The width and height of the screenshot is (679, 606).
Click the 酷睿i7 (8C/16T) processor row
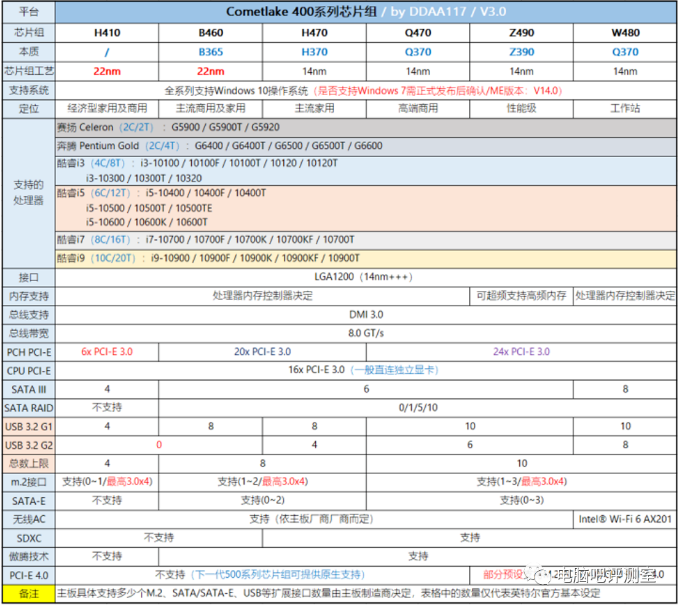coord(366,240)
